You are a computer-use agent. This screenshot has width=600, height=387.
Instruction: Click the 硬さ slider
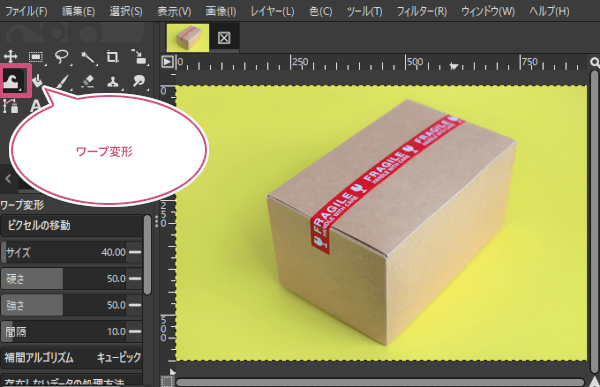64,279
